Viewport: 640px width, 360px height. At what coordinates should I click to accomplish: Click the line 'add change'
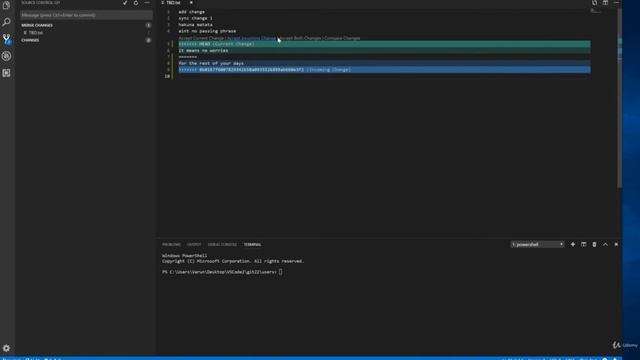pyautogui.click(x=191, y=12)
